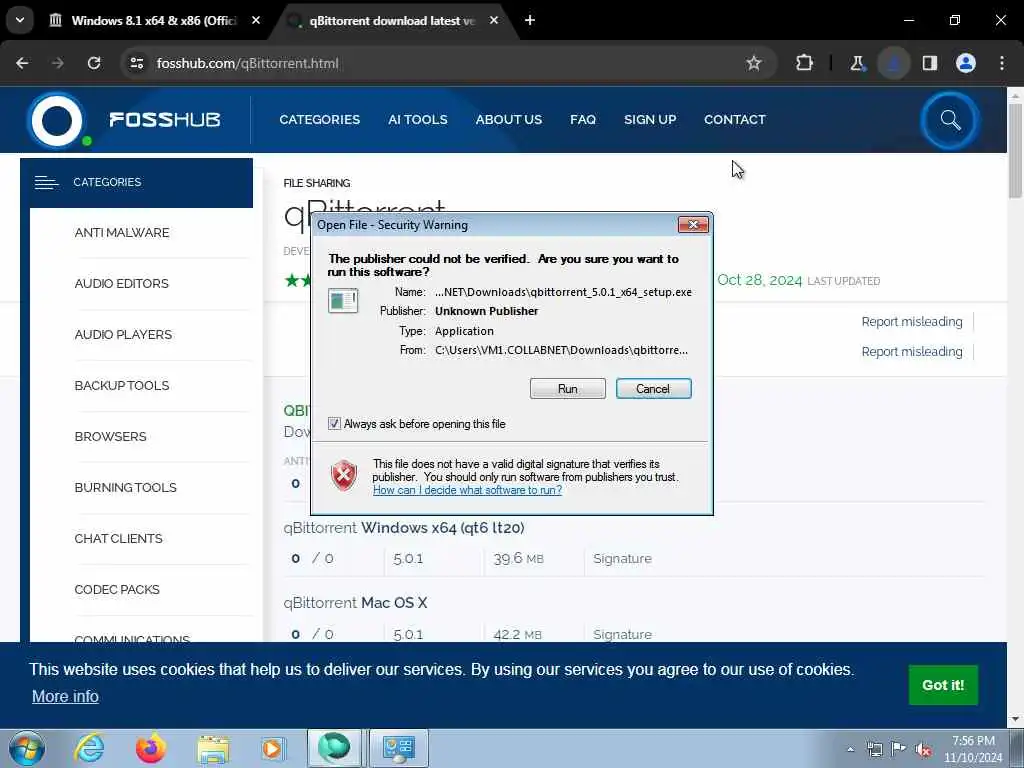Close the Windows 8.1 tab

point(256,20)
